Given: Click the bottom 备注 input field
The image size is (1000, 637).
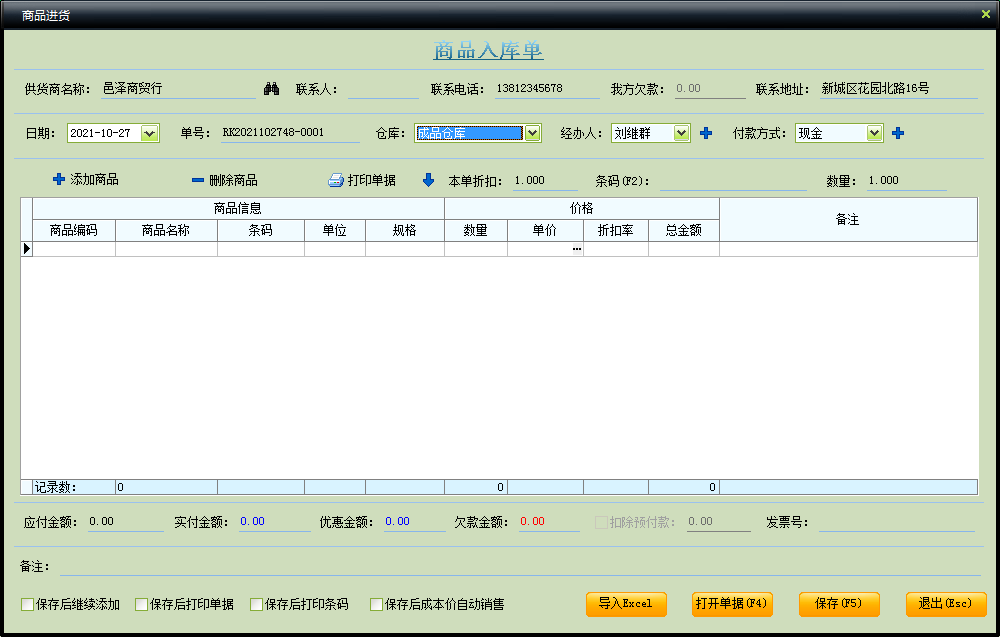Looking at the screenshot, I should 520,566.
